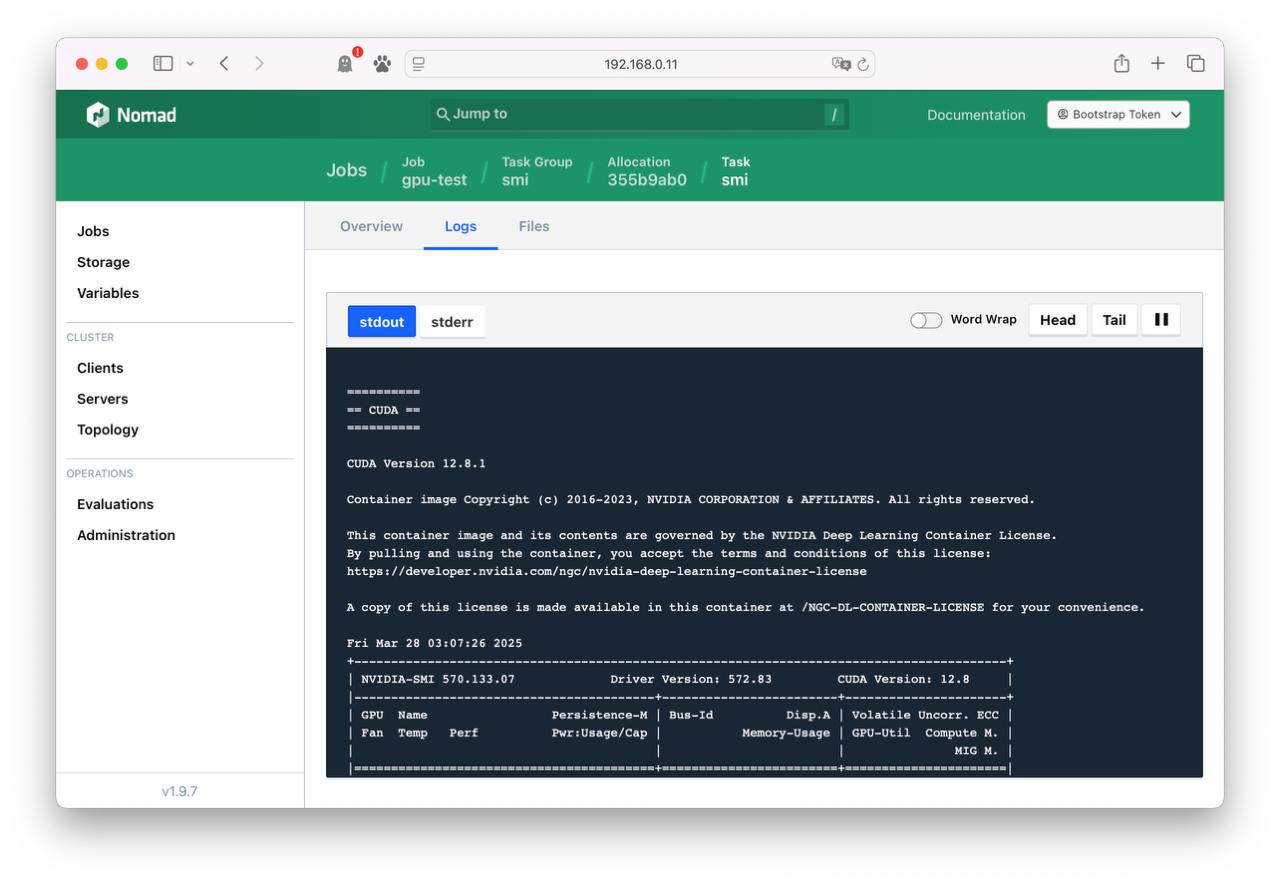The image size is (1280, 882).
Task: Jump to the Tail of the log
Action: click(1114, 320)
